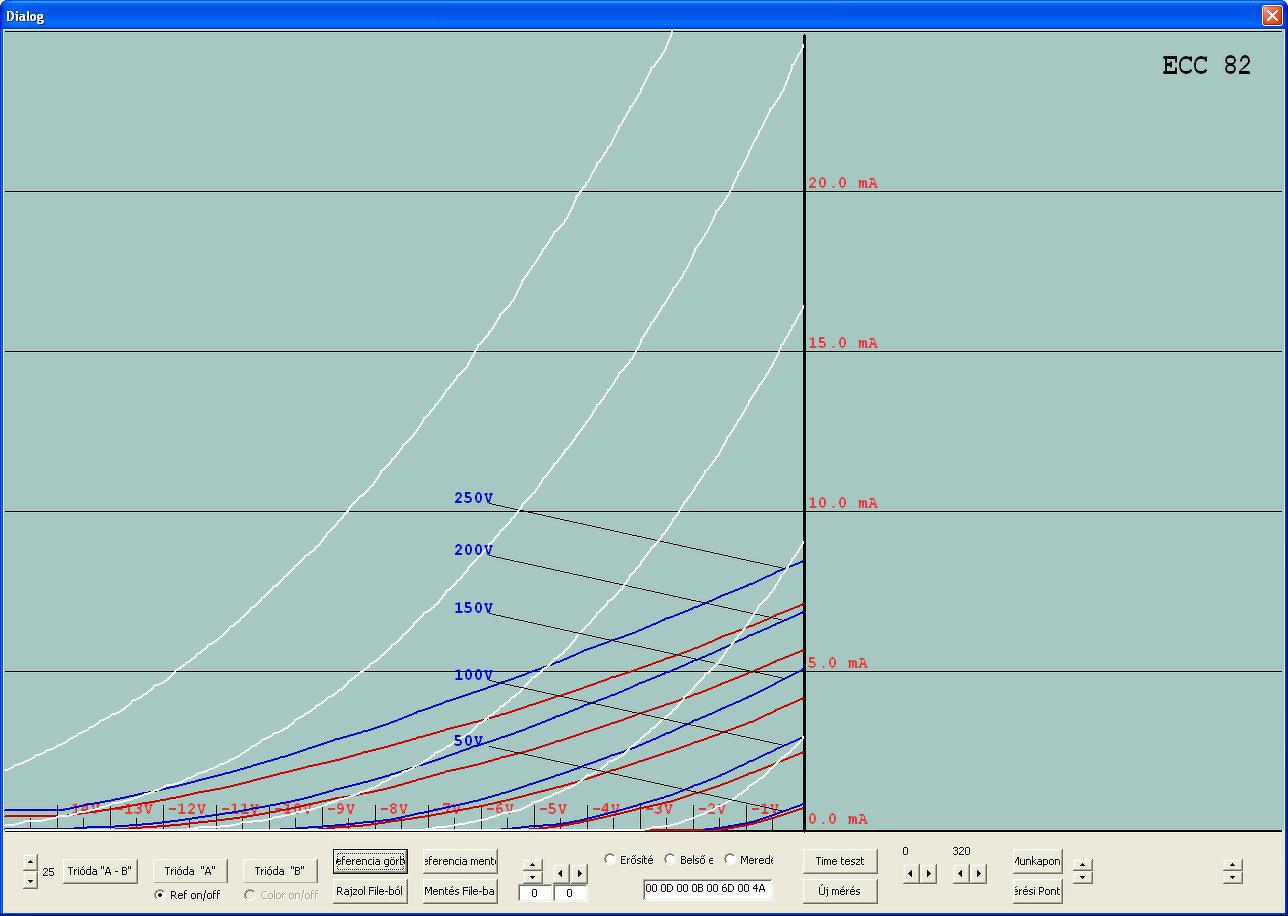This screenshot has width=1288, height=916.
Task: Select the Erősítés radio option
Action: 610,860
